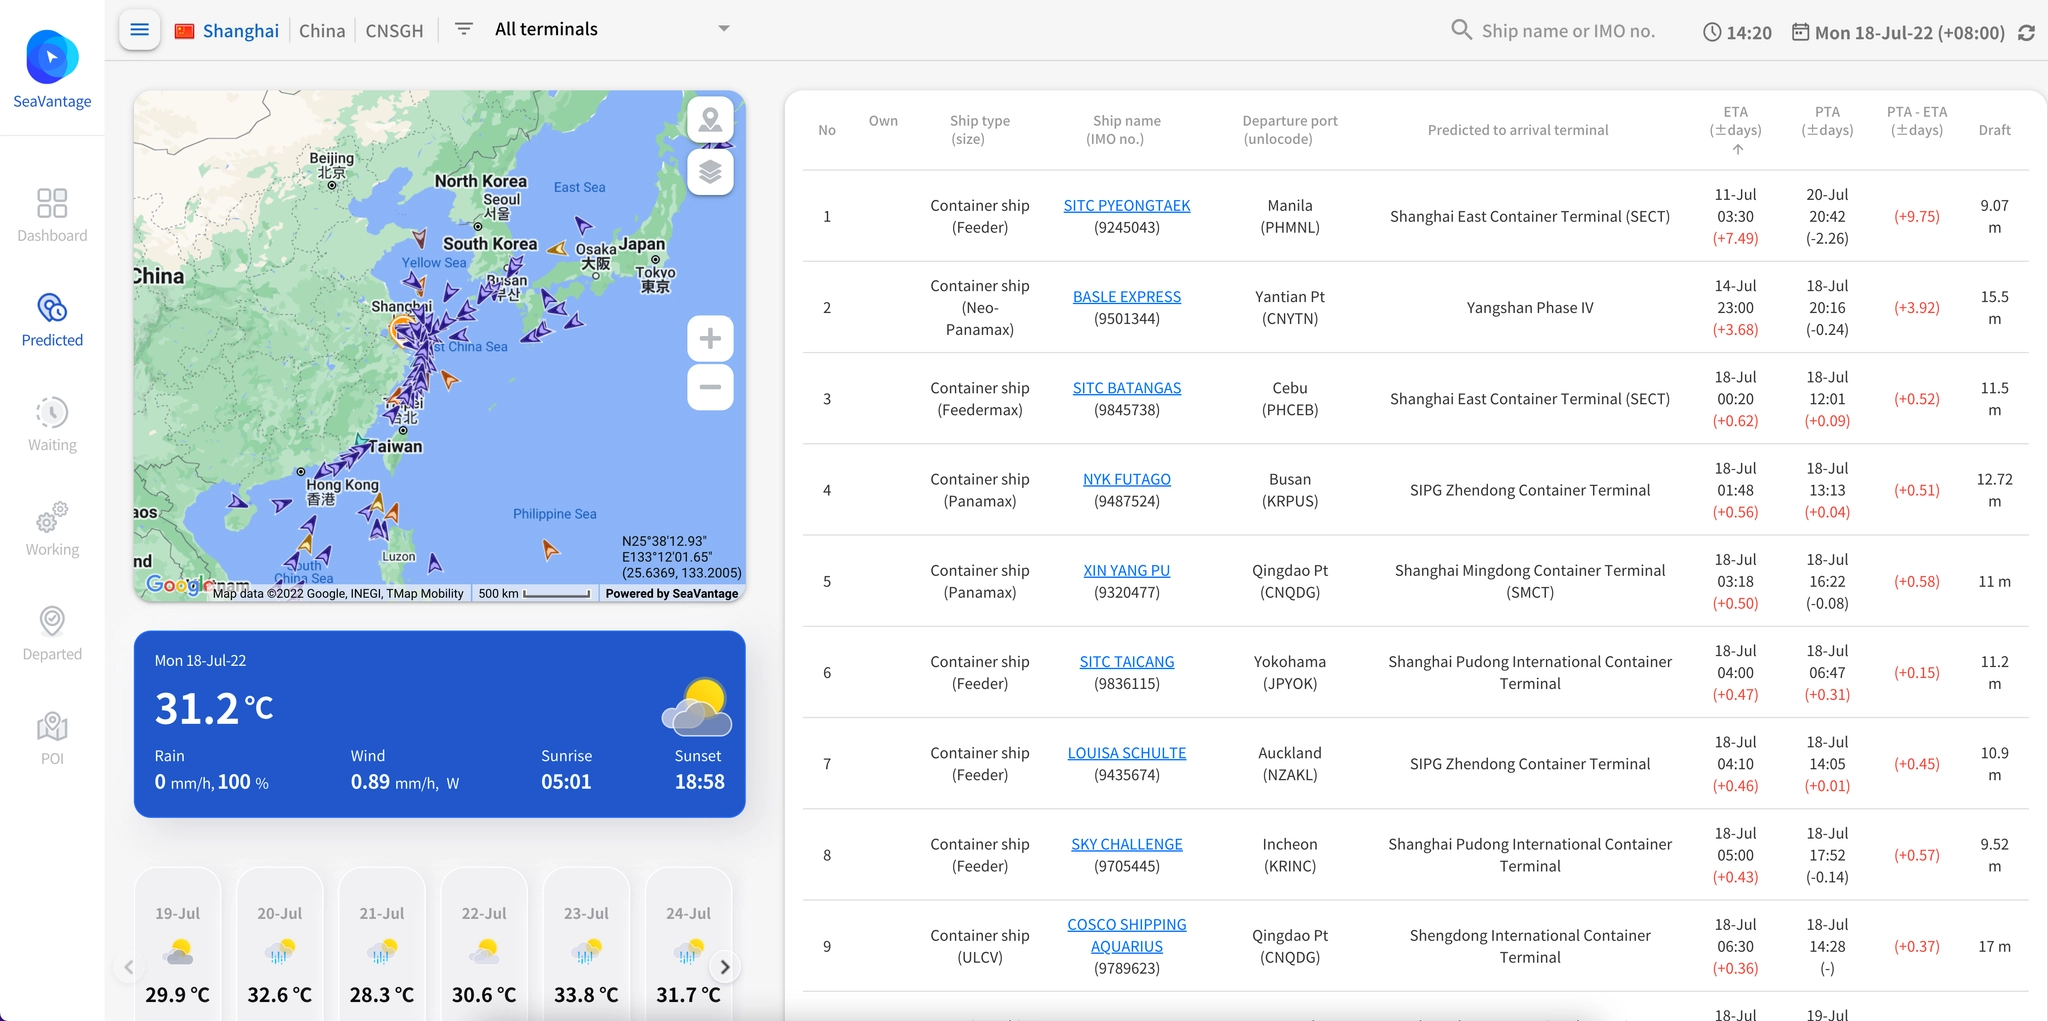The width and height of the screenshot is (2048, 1021).
Task: Sort by Draft column header
Action: (x=1994, y=130)
